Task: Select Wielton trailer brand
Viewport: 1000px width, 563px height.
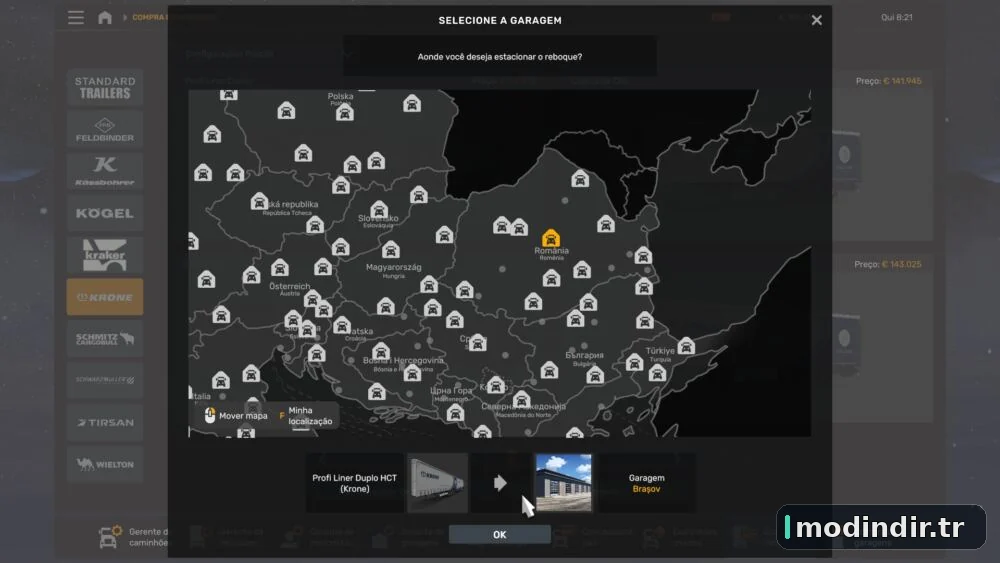Action: pyautogui.click(x=105, y=464)
